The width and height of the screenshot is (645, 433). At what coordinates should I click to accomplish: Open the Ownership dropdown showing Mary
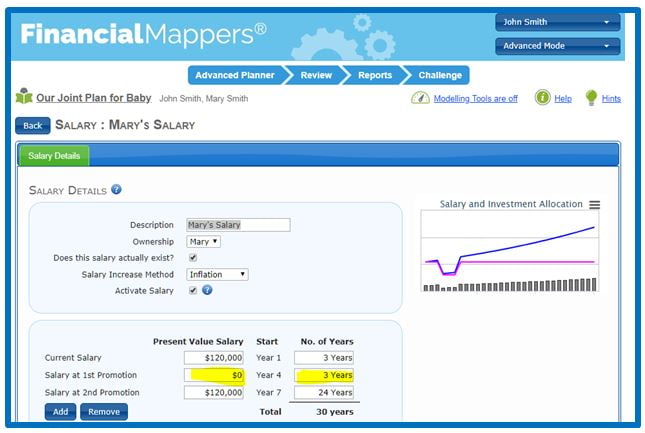coord(203,241)
